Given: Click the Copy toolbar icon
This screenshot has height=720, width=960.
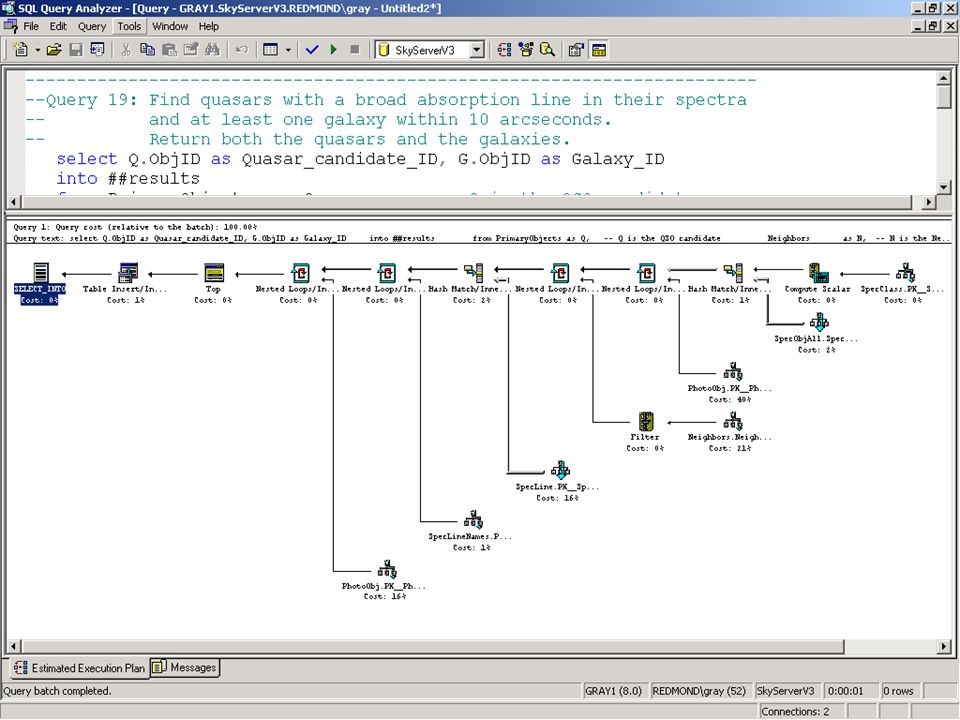Looking at the screenshot, I should click(x=148, y=50).
